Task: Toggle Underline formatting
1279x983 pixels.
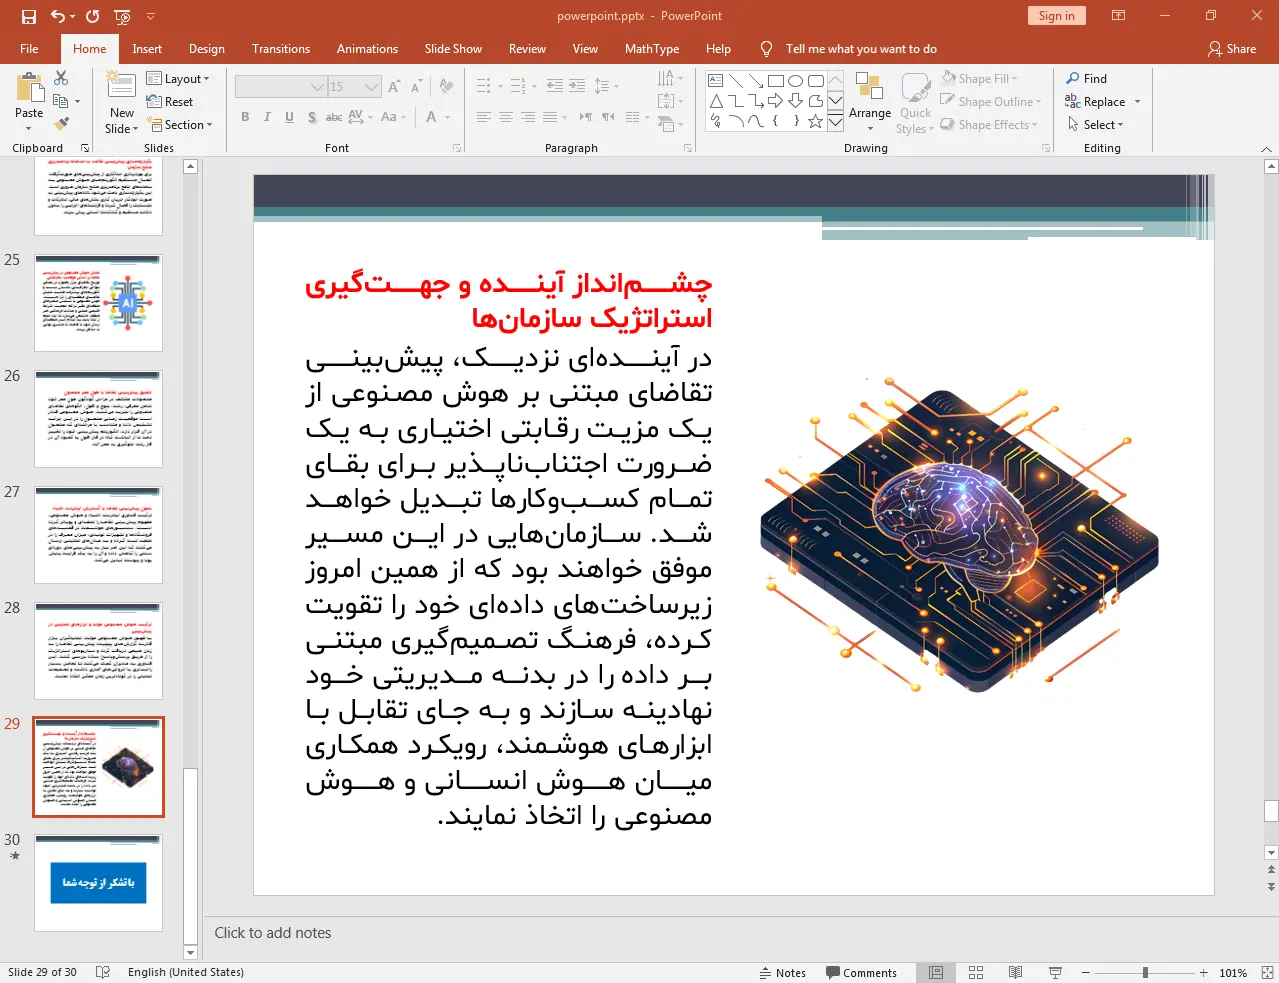Action: tap(289, 117)
